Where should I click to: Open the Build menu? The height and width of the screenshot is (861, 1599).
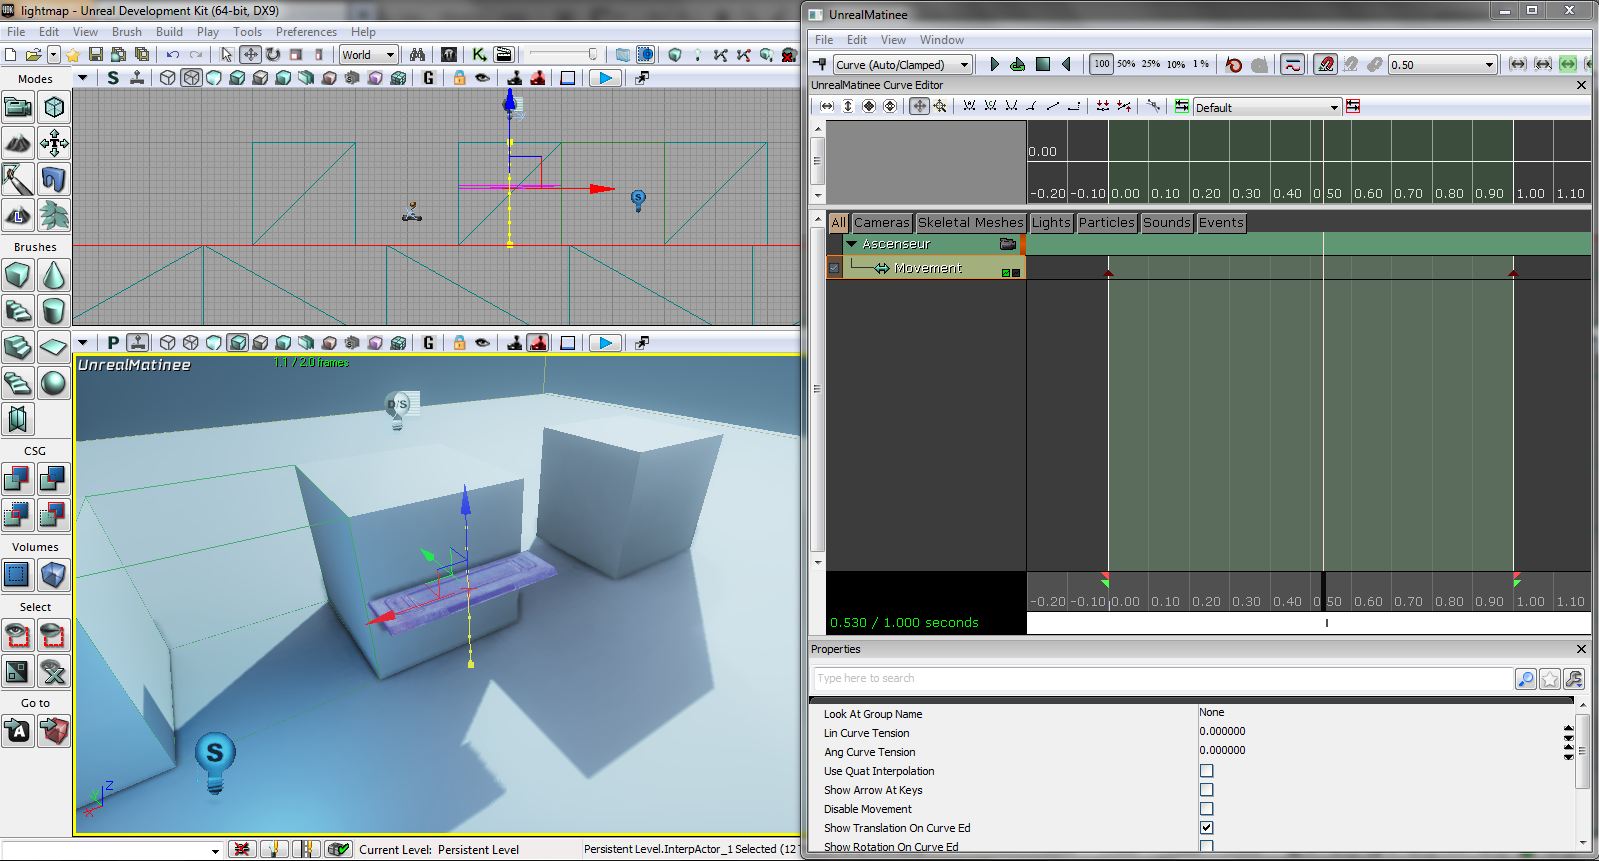[169, 32]
